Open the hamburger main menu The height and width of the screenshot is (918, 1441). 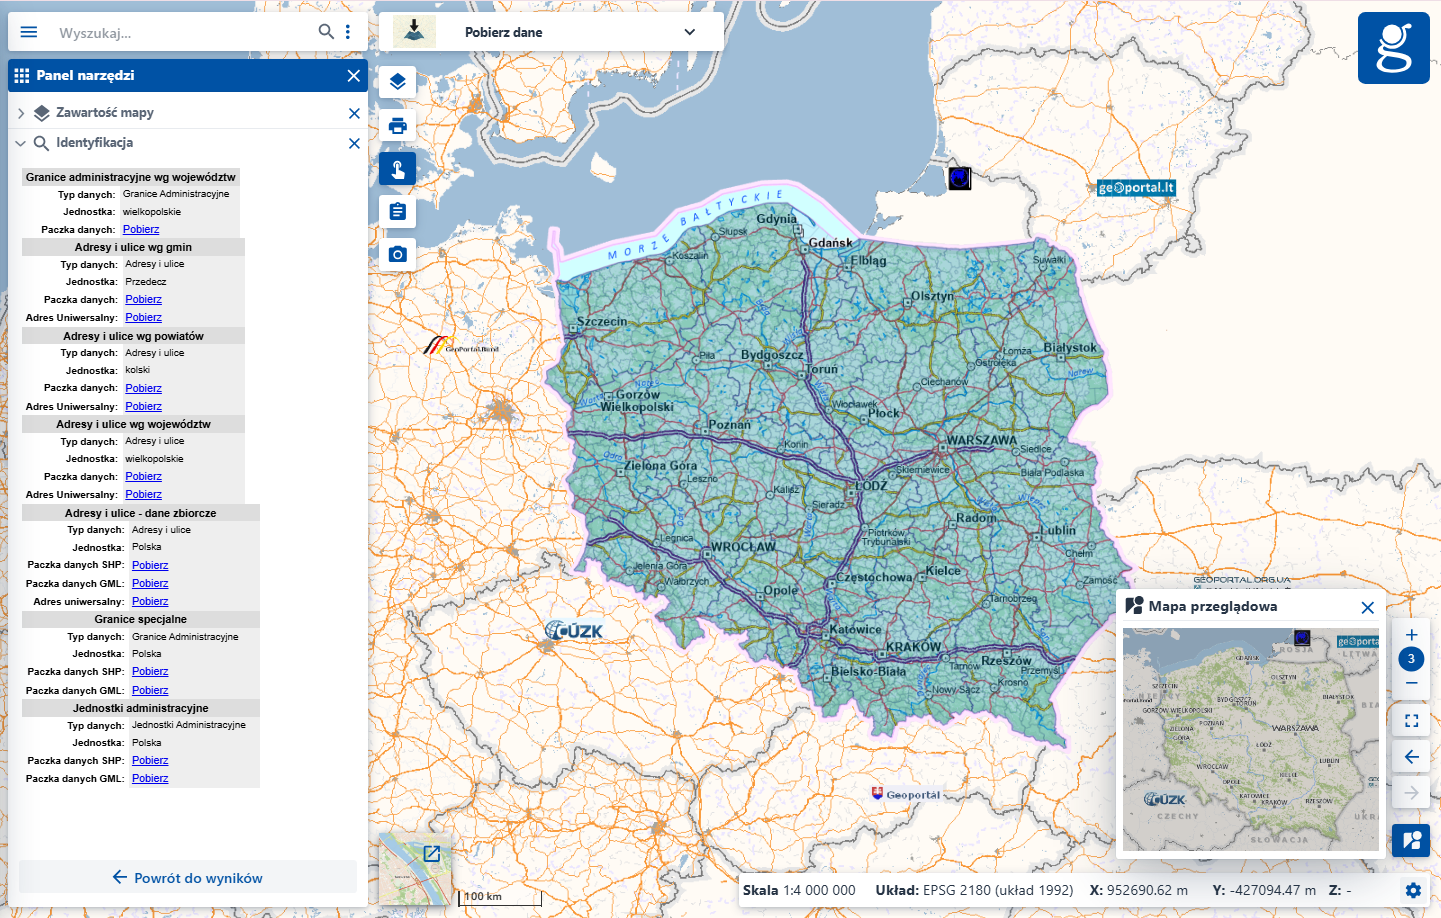[29, 32]
